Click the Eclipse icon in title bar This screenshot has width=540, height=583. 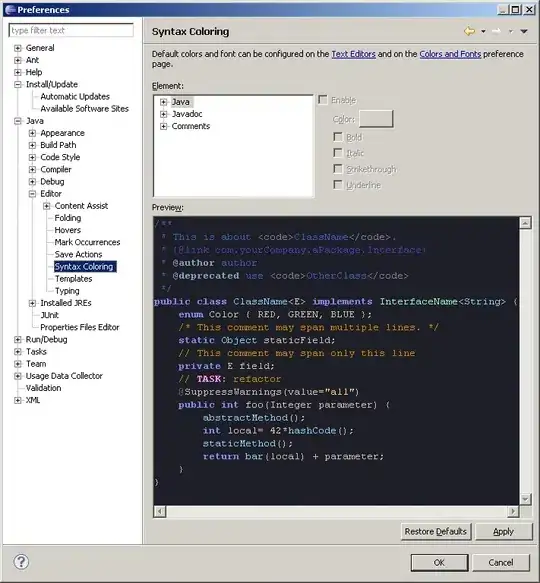click(x=11, y=10)
